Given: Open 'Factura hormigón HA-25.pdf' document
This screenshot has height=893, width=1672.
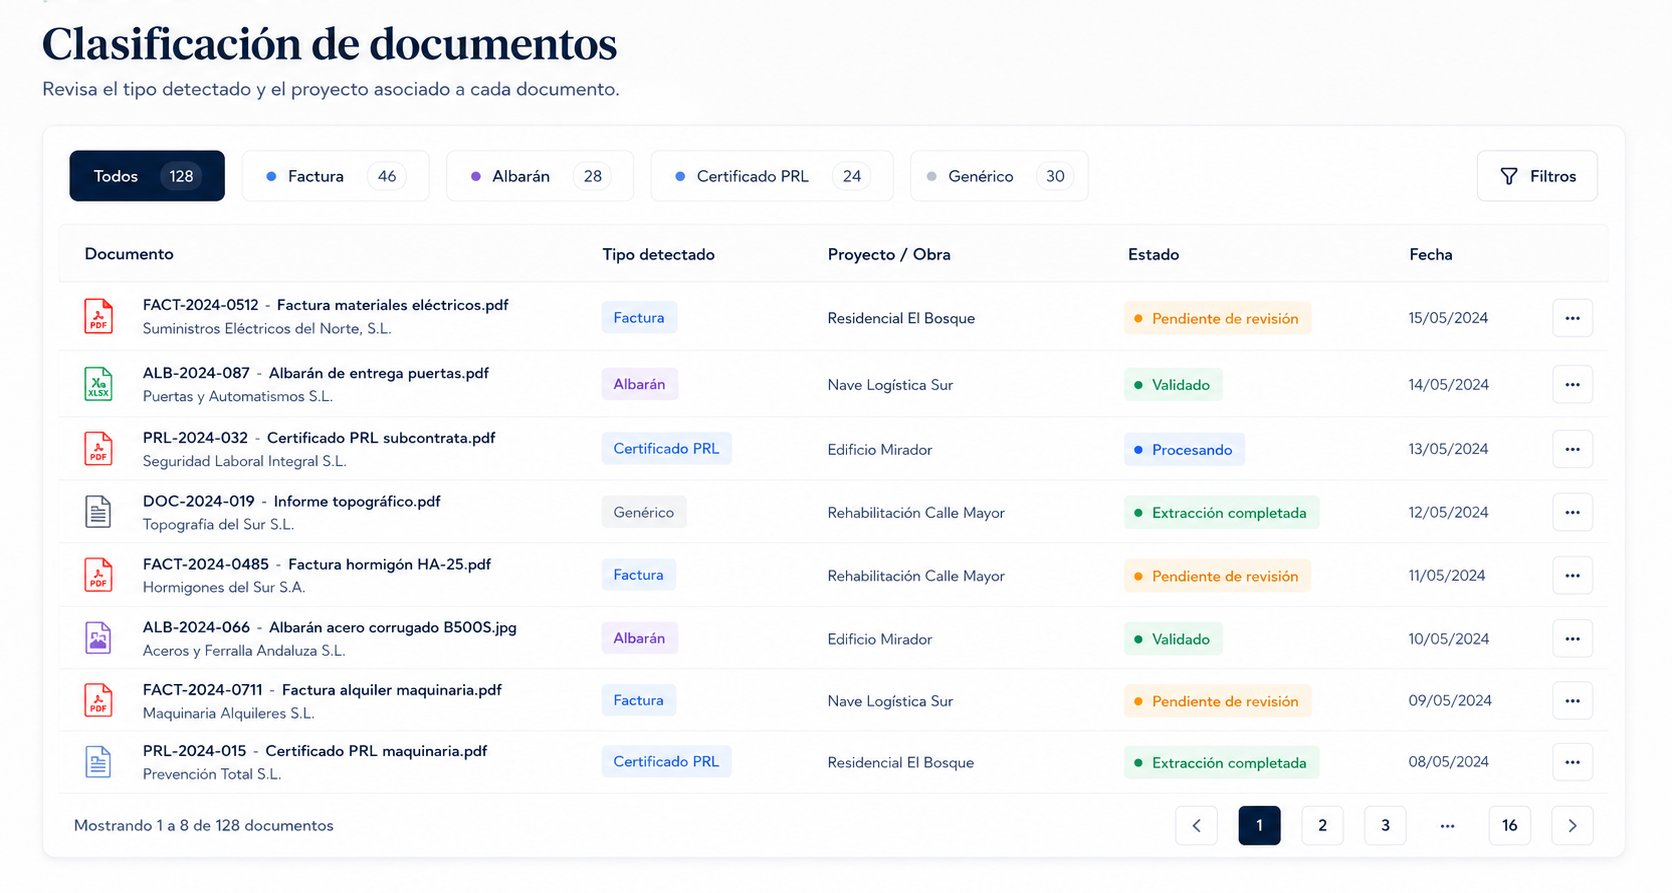Looking at the screenshot, I should (x=389, y=564).
